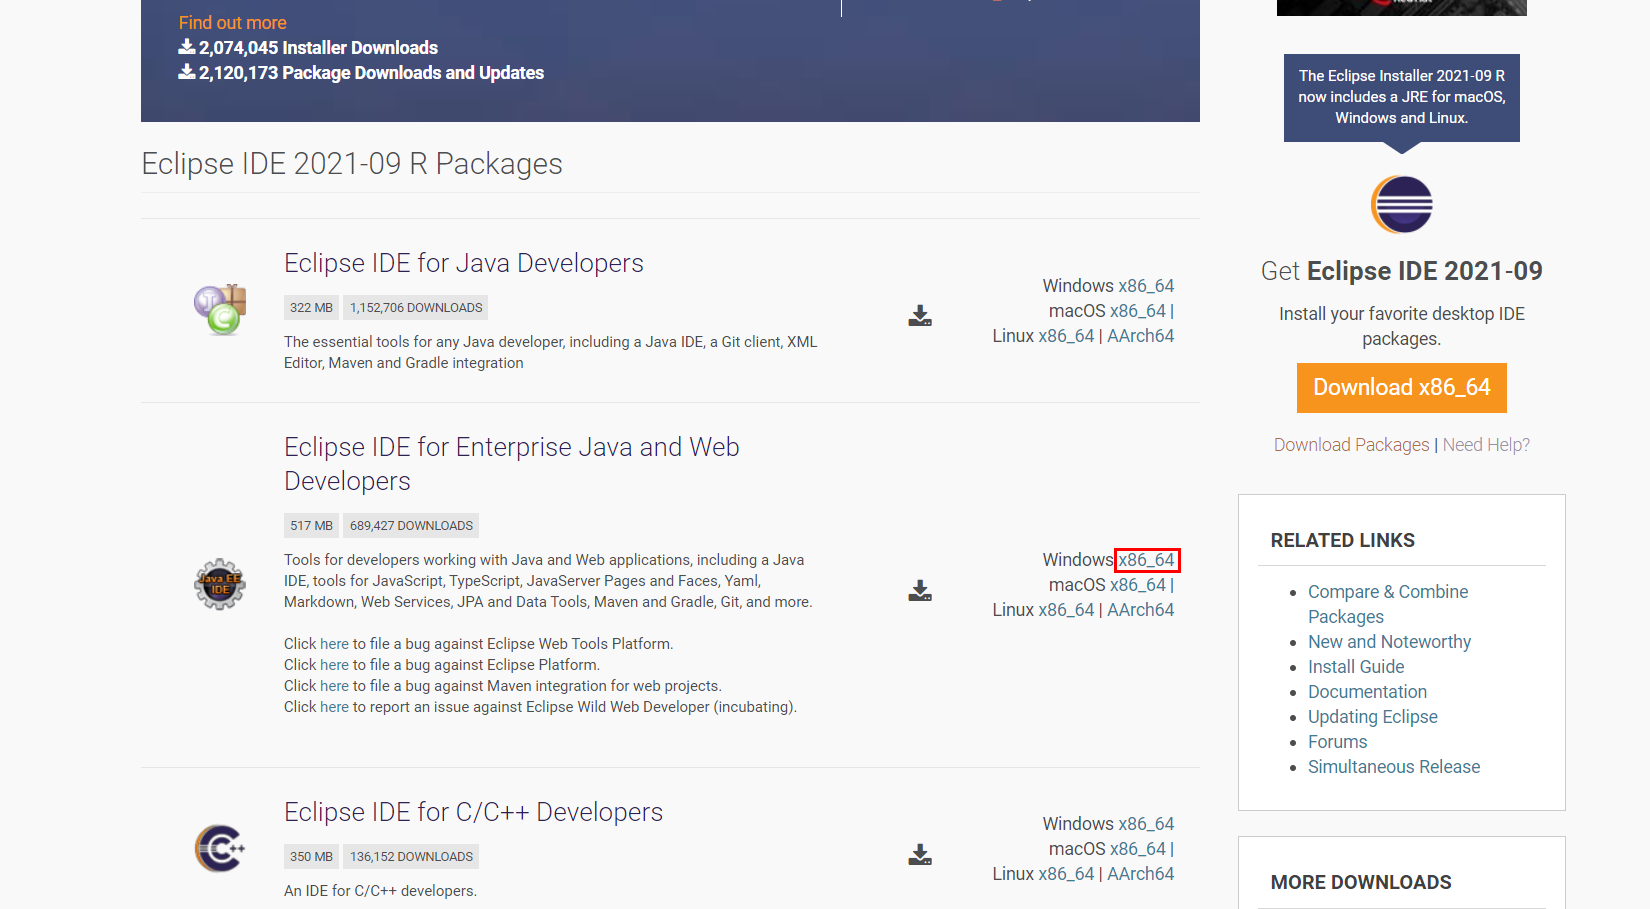The height and width of the screenshot is (909, 1650).
Task: Click the orange Download x86_64 button
Action: [x=1402, y=388]
